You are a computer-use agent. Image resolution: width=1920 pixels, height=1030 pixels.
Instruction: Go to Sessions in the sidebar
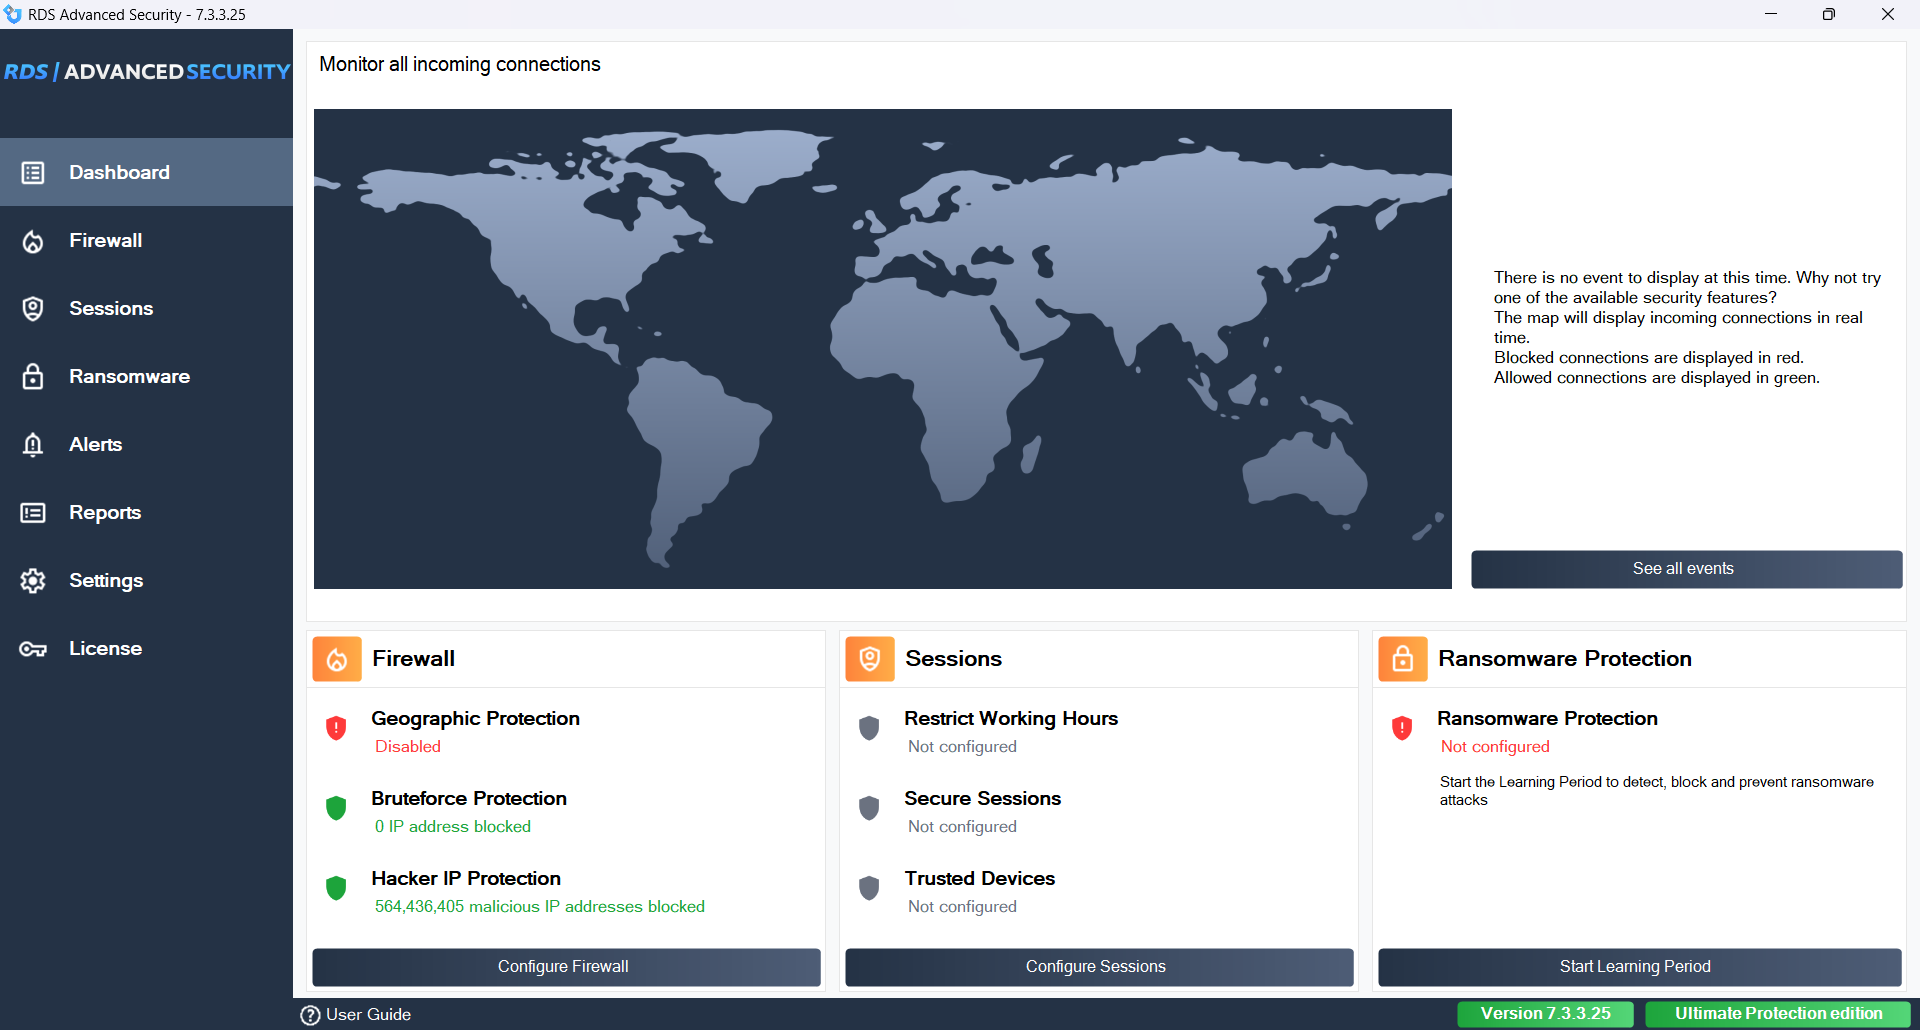pyautogui.click(x=146, y=309)
